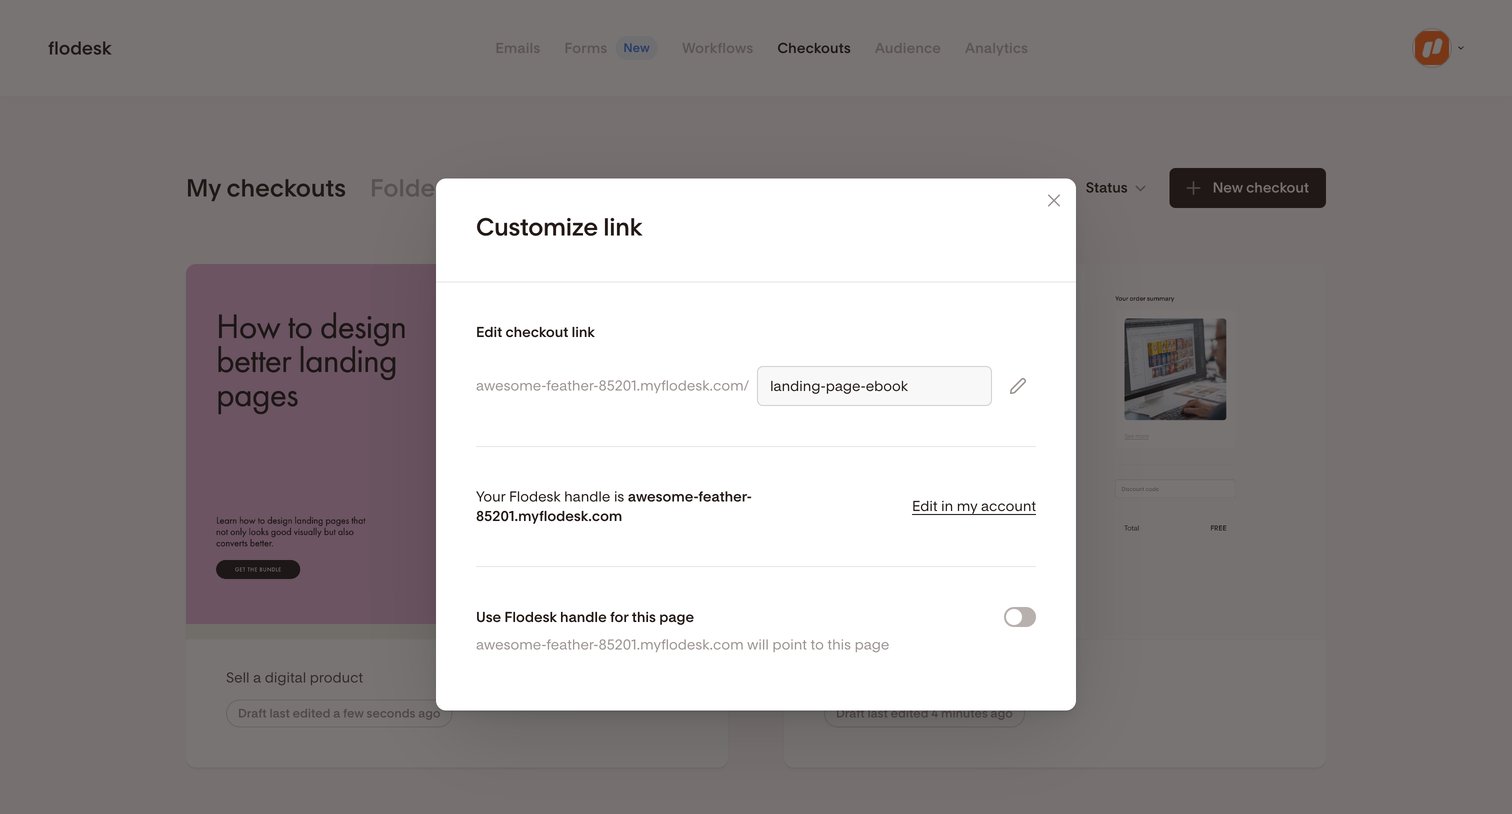Close the Customize link dialog
Image resolution: width=1512 pixels, height=814 pixels.
point(1053,201)
